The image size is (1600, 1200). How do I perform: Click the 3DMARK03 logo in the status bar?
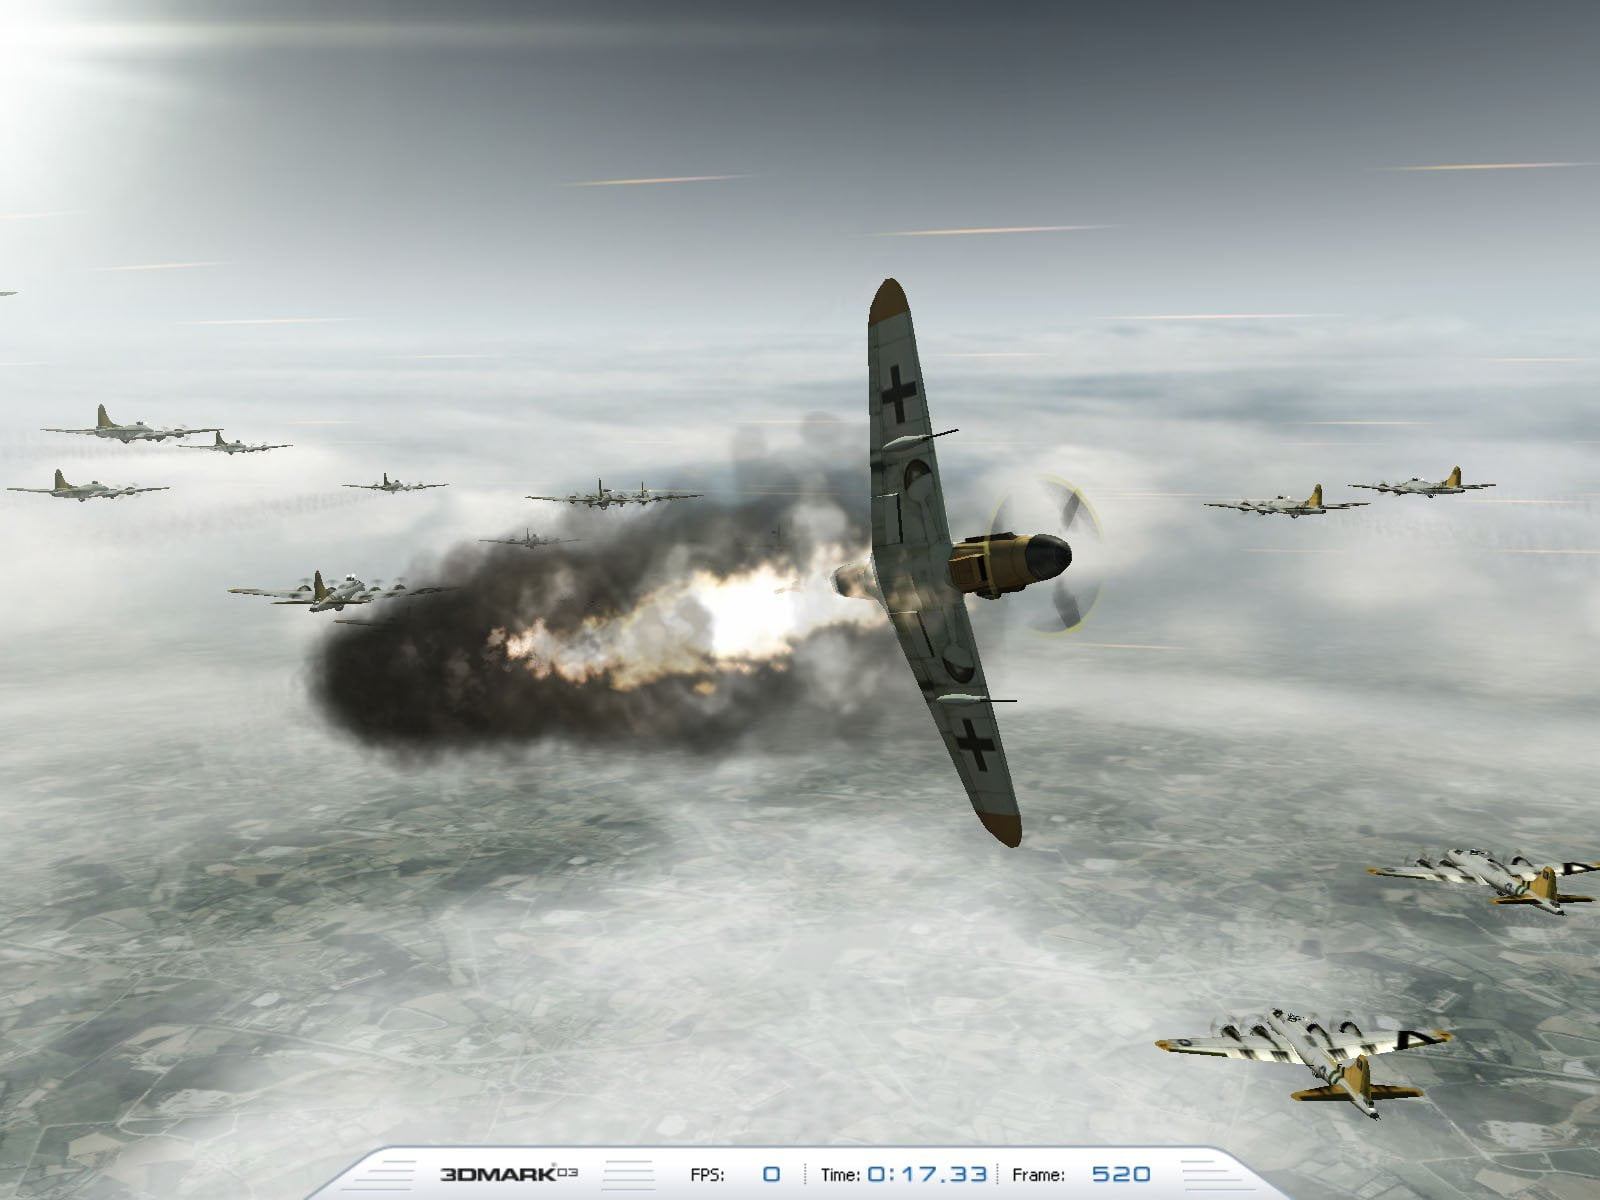509,1174
